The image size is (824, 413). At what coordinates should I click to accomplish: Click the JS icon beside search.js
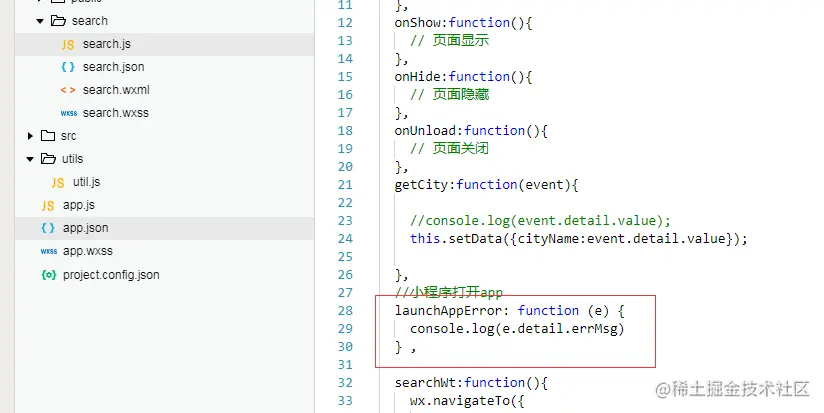[x=68, y=45]
